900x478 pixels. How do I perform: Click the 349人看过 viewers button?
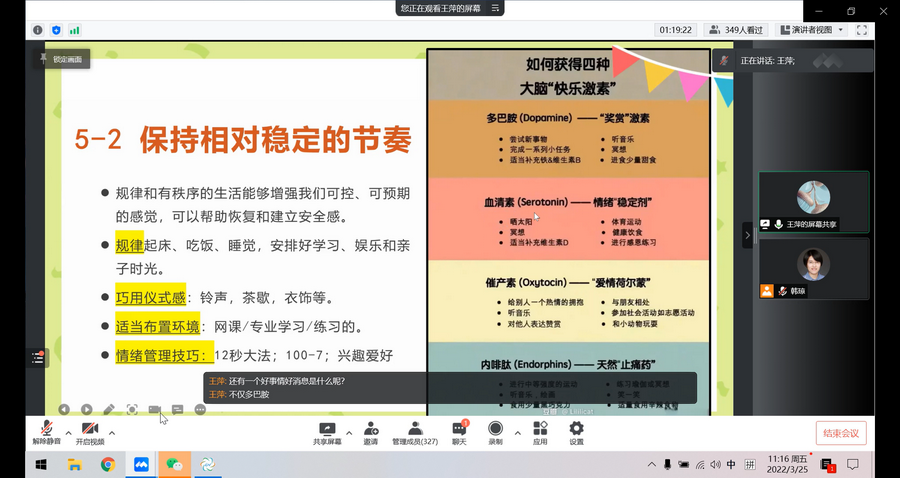[x=736, y=30]
